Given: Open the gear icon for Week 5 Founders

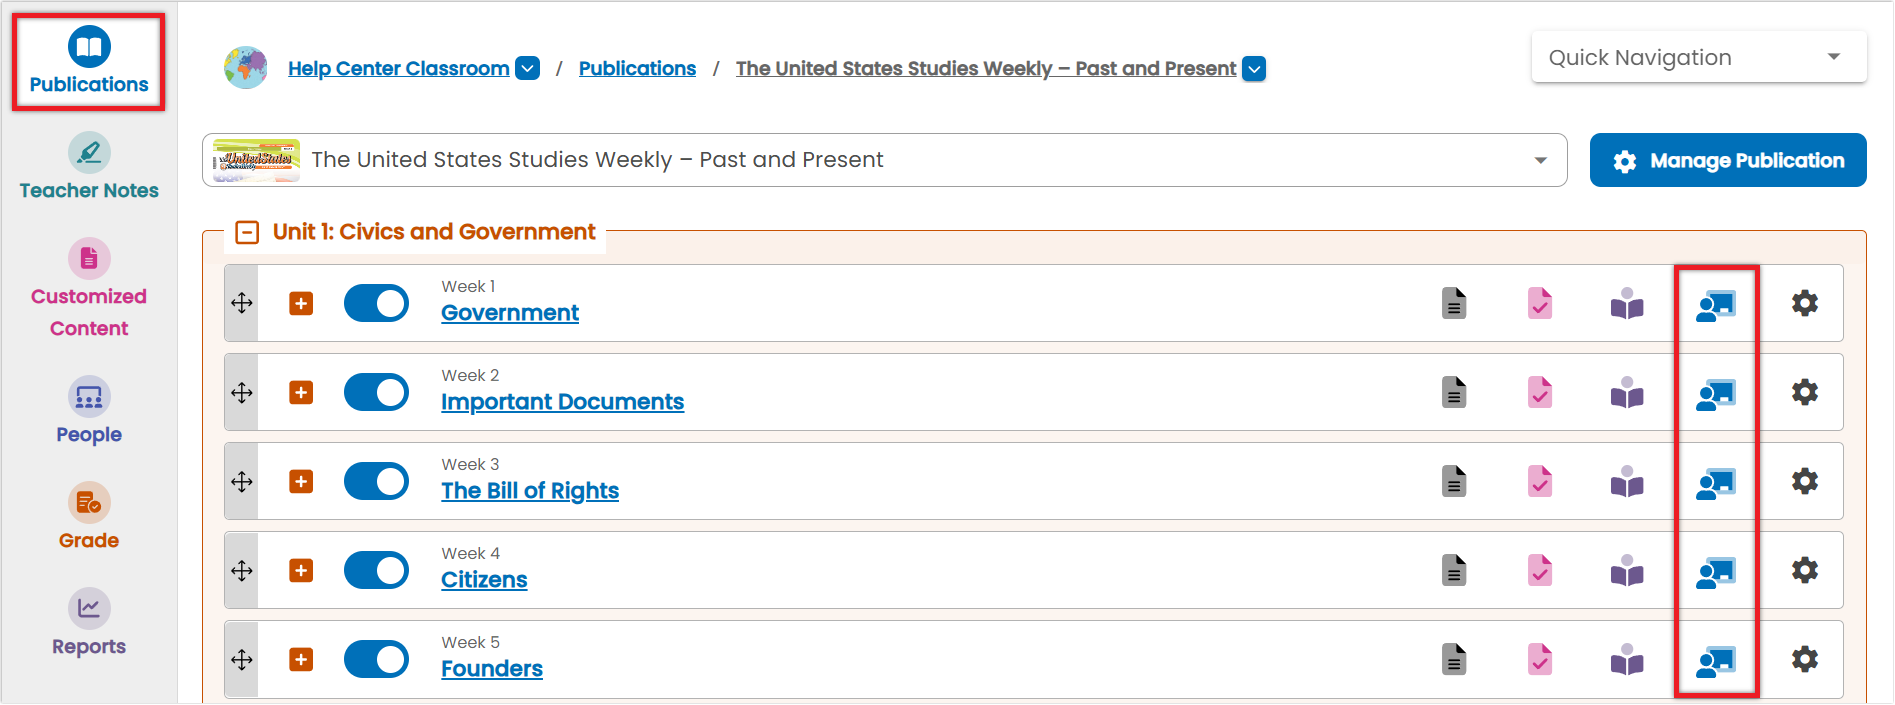Looking at the screenshot, I should (x=1804, y=659).
